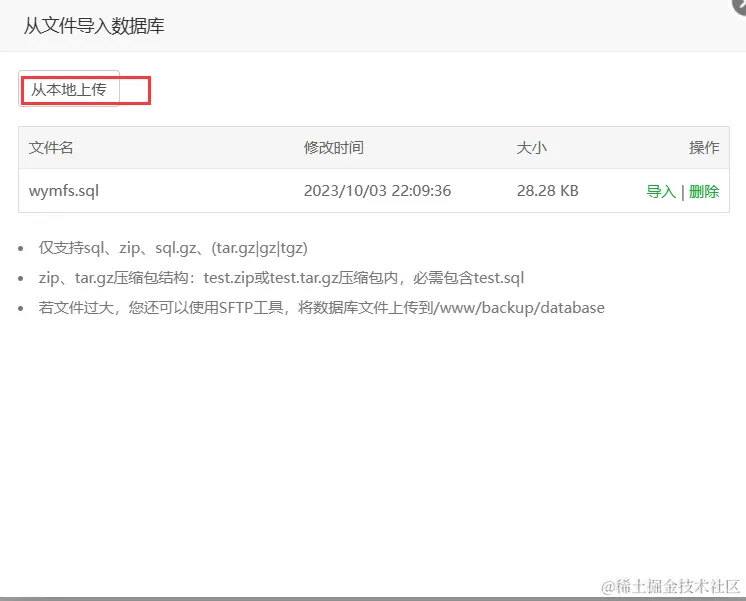746x601 pixels.
Task: Click the 大小 column header
Action: (531, 148)
